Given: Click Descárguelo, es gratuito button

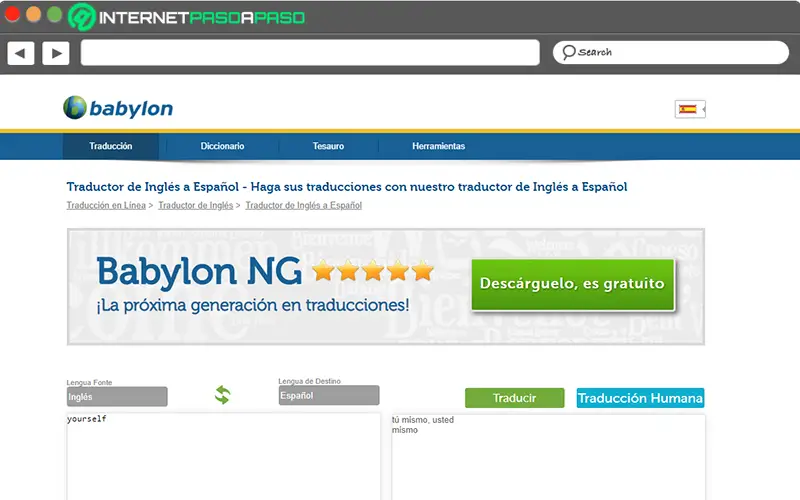Looking at the screenshot, I should (572, 284).
